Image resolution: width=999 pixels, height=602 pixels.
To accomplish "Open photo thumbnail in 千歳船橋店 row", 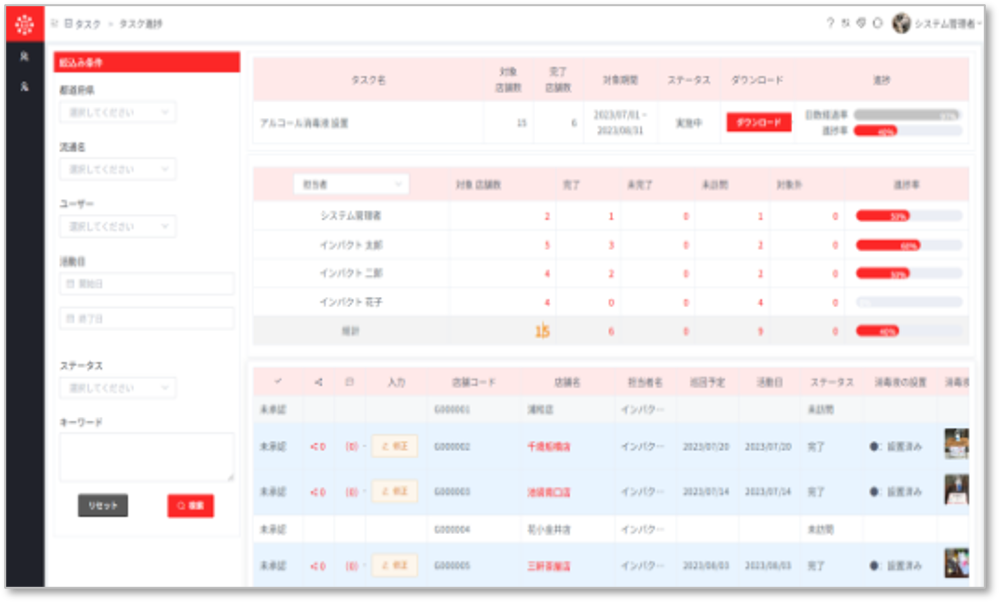I will click(x=956, y=443).
